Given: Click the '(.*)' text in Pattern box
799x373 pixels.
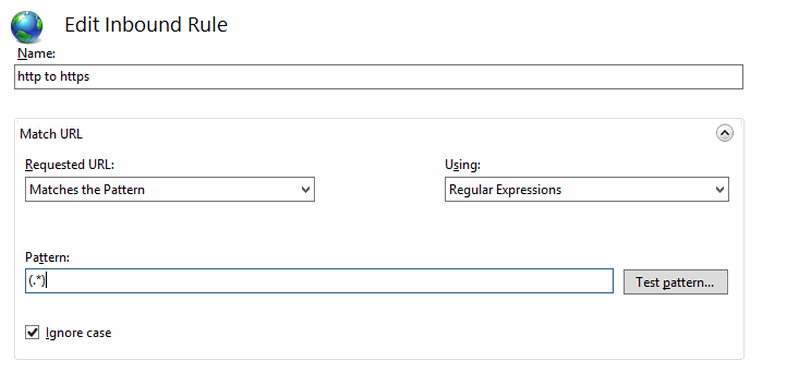Looking at the screenshot, I should click(37, 281).
